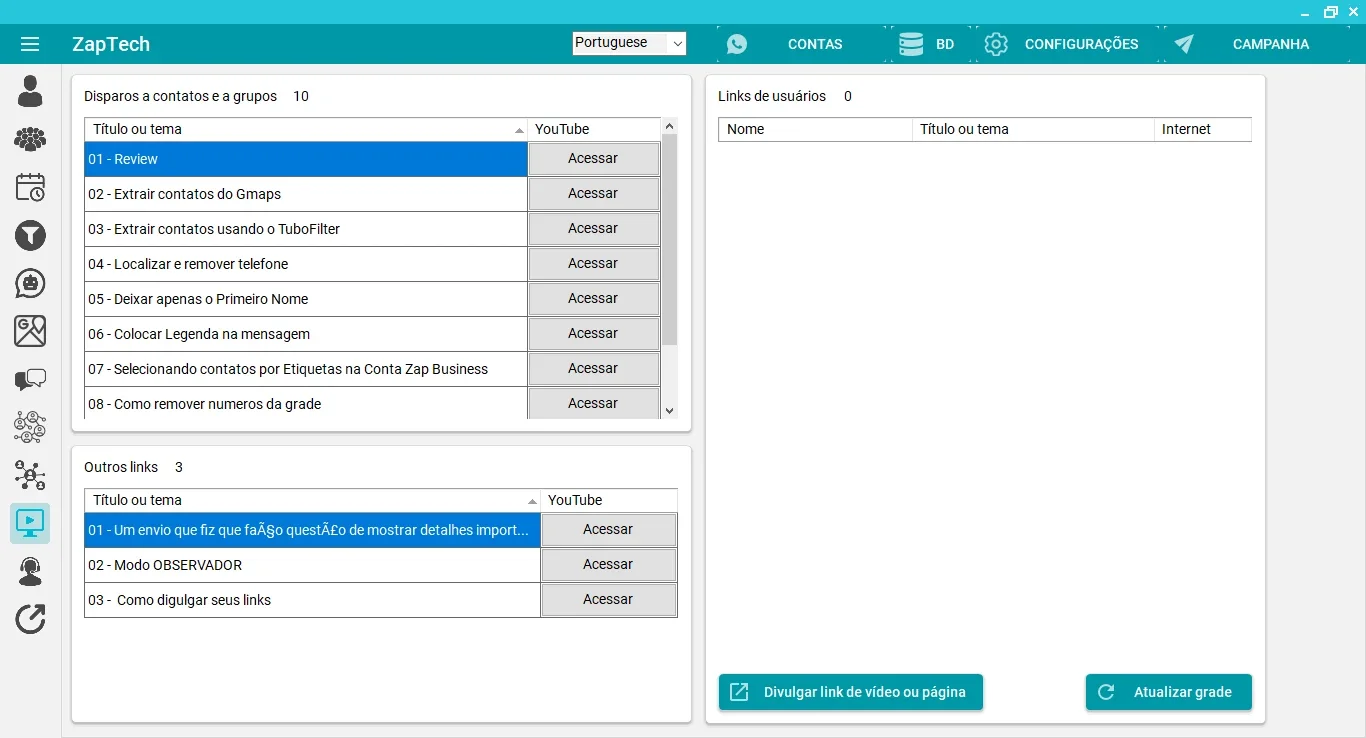
Task: Click the Atualizar grade button
Action: [1168, 692]
